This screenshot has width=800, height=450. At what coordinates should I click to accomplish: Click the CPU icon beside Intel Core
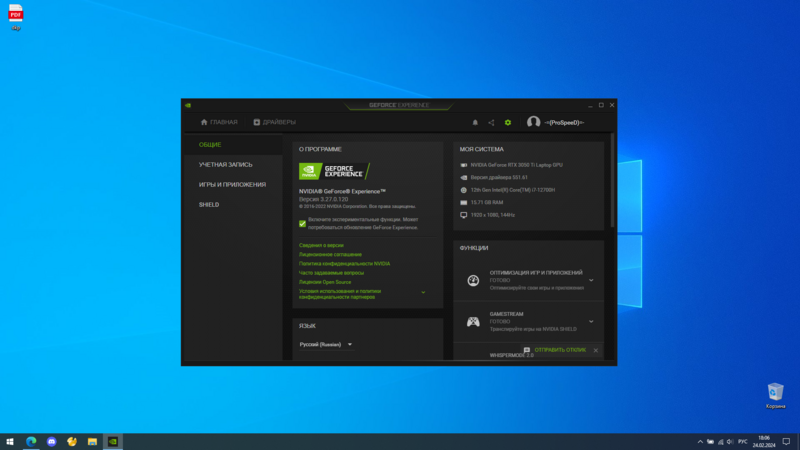(464, 190)
